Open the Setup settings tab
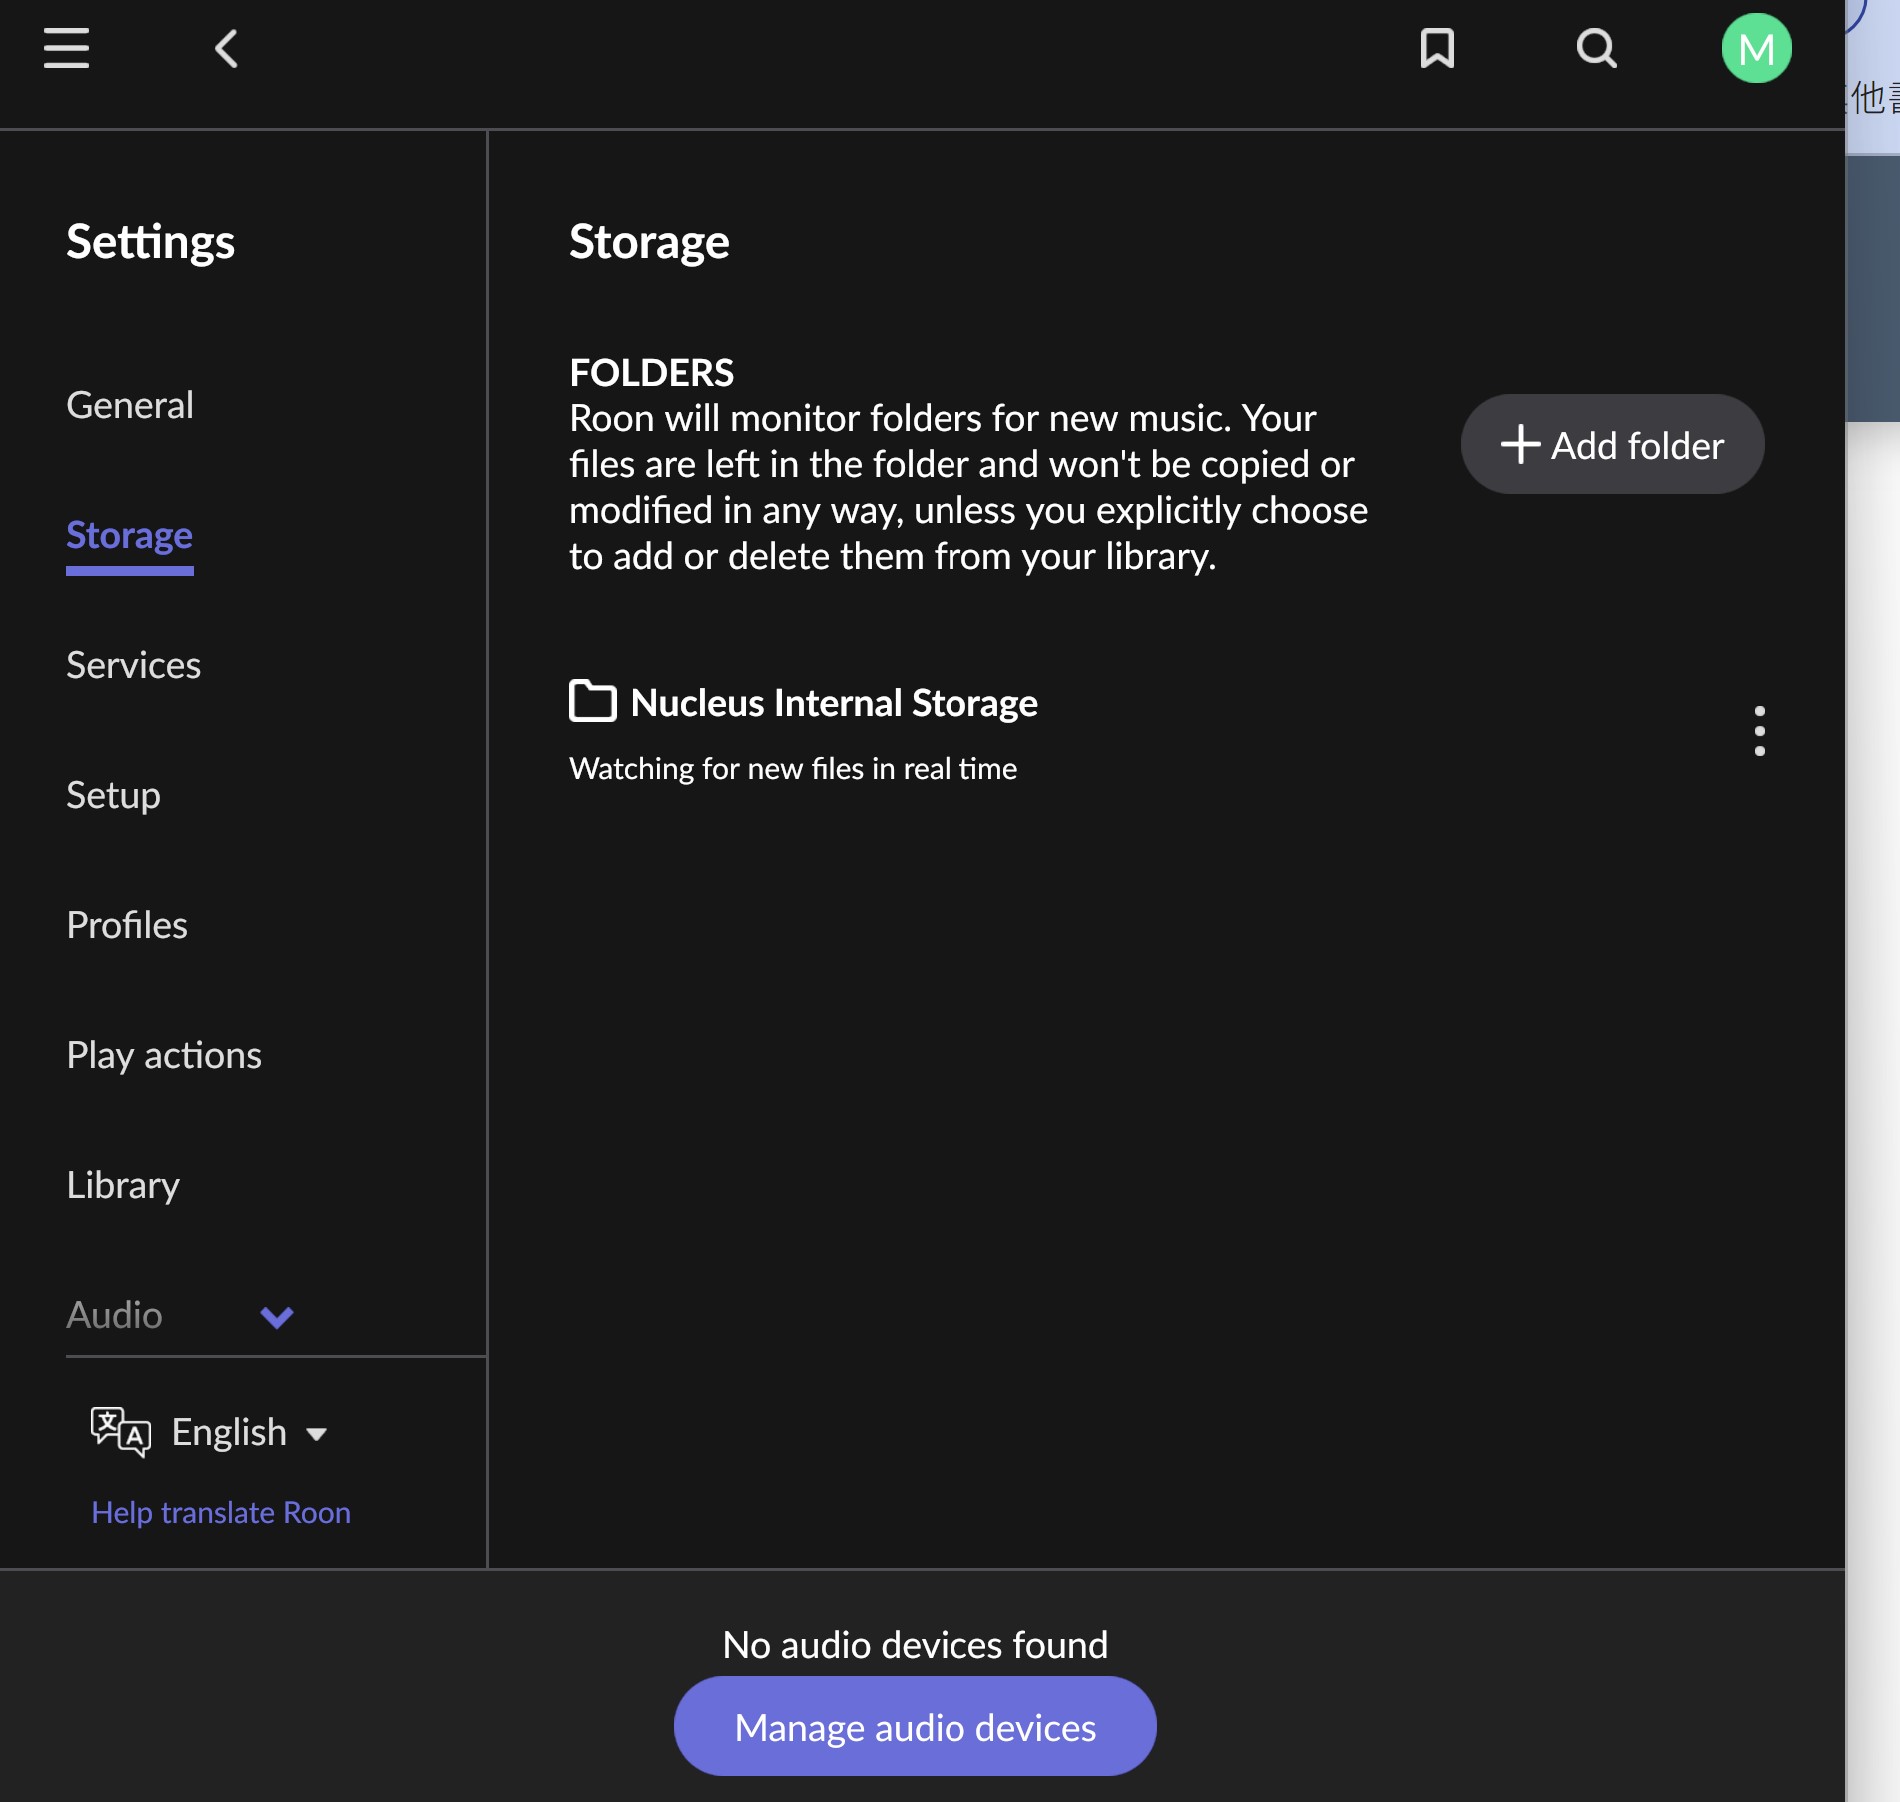This screenshot has height=1802, width=1900. pyautogui.click(x=113, y=795)
